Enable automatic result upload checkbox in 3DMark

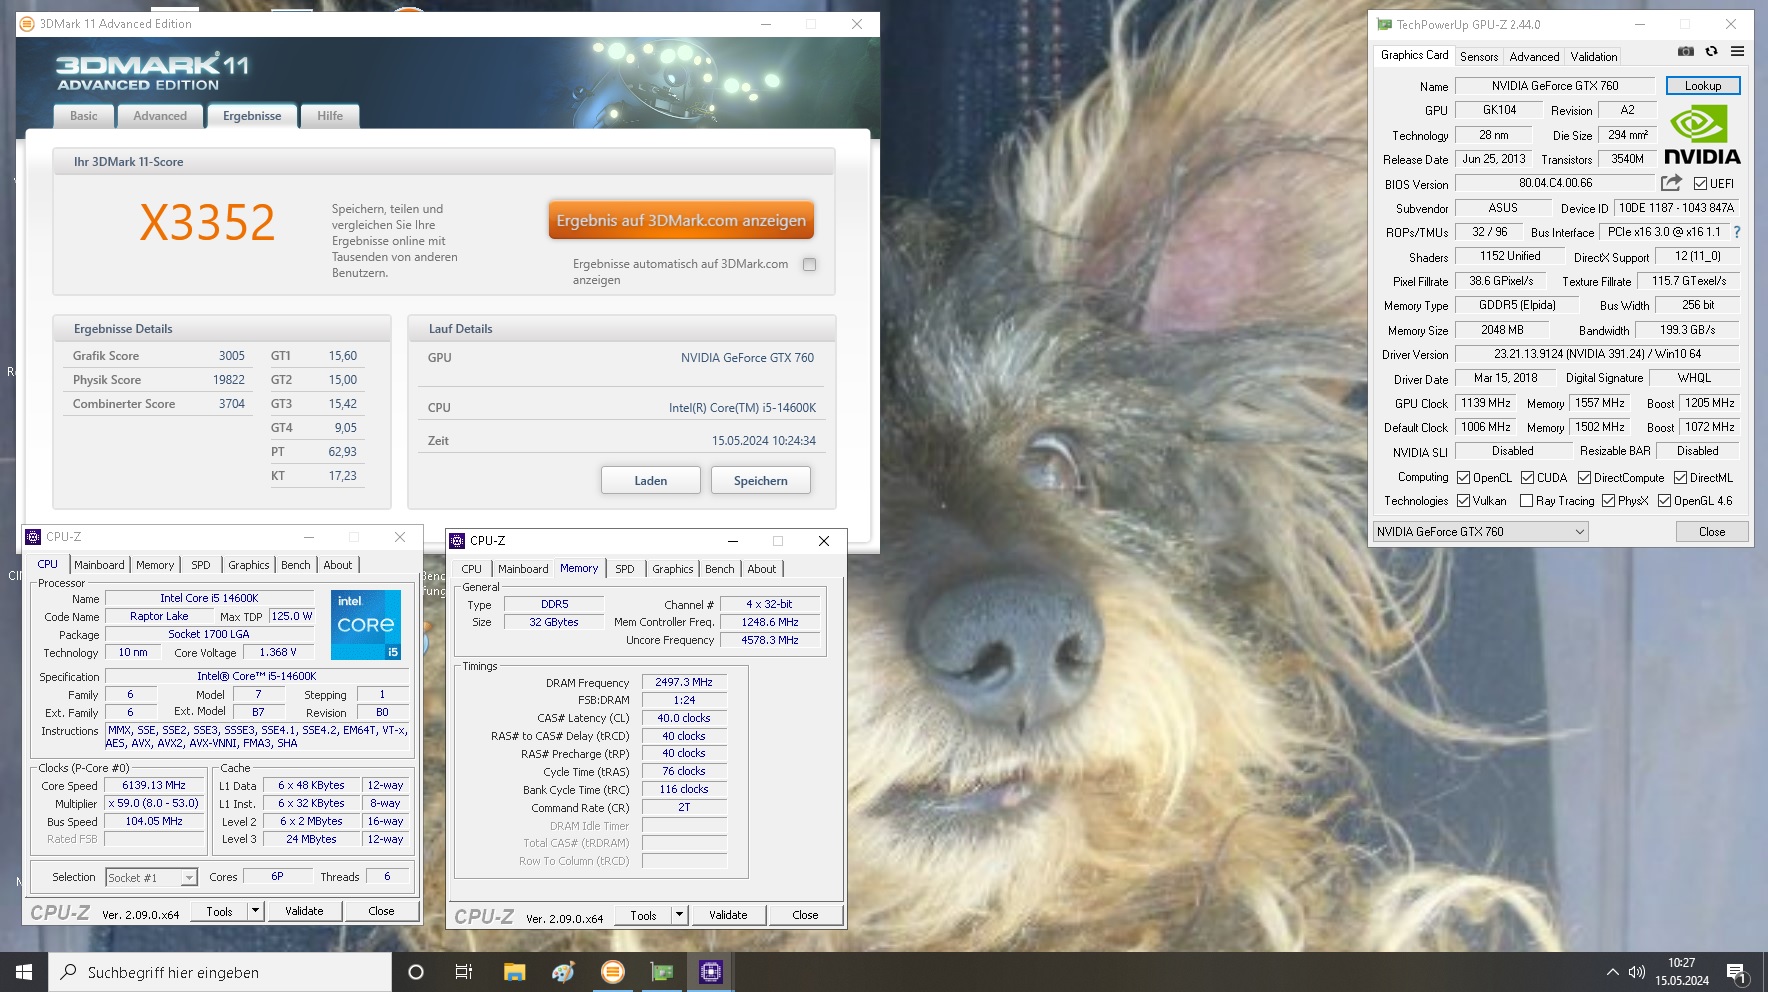point(809,265)
